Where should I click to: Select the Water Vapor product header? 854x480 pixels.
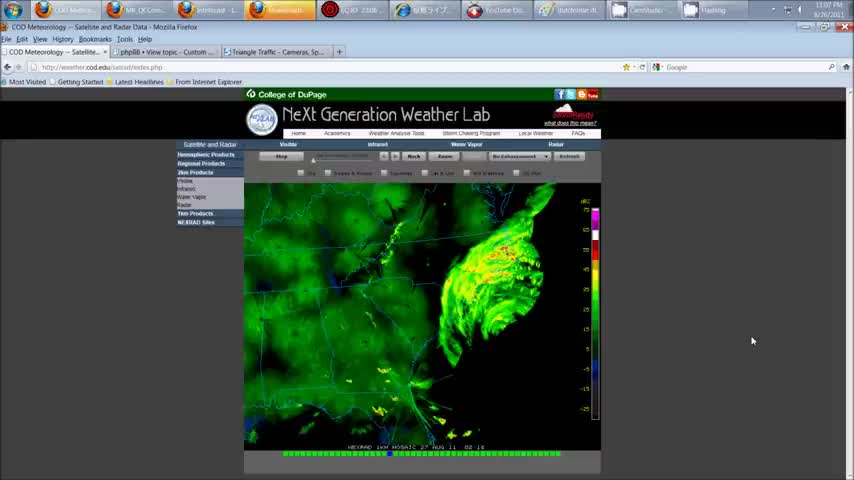click(x=467, y=144)
